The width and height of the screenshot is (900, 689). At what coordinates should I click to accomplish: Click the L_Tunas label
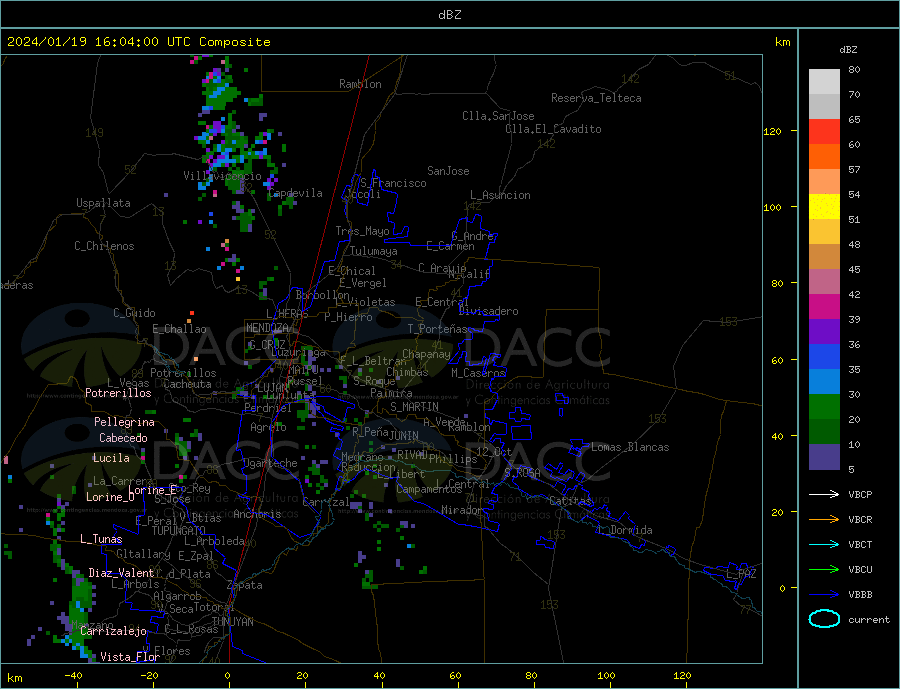101,539
